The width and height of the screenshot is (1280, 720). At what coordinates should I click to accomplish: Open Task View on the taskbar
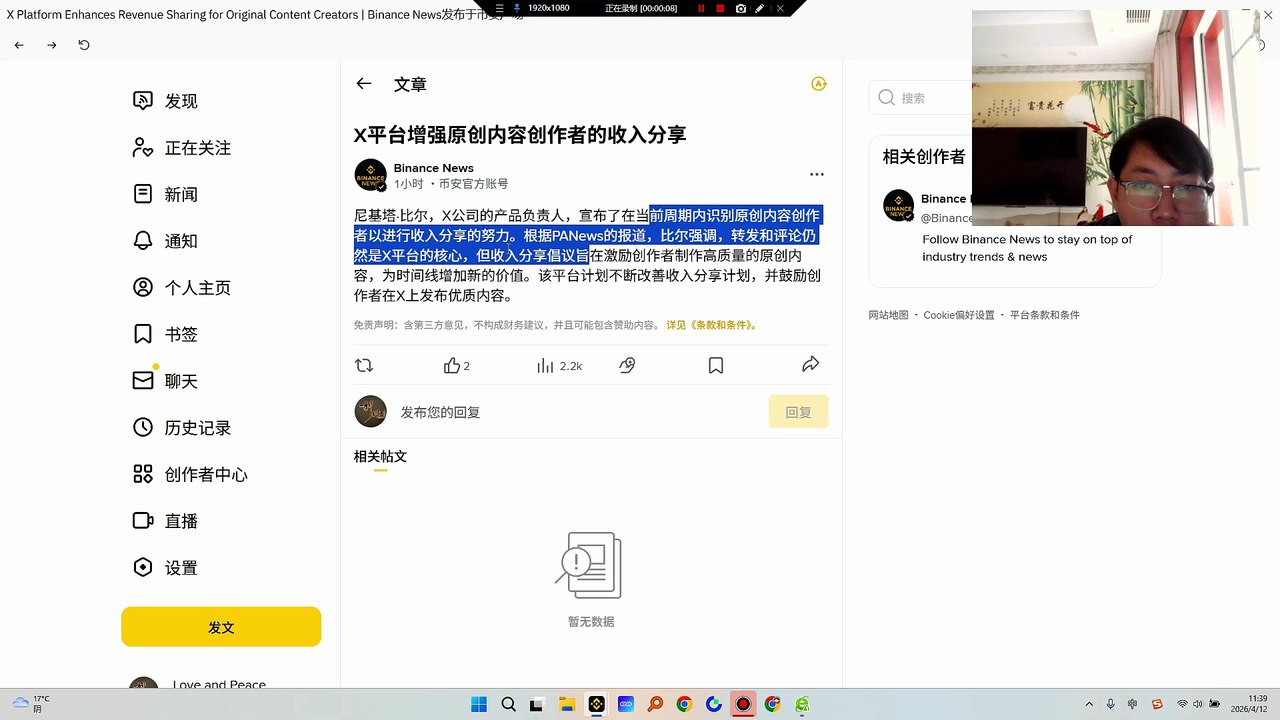tap(537, 704)
